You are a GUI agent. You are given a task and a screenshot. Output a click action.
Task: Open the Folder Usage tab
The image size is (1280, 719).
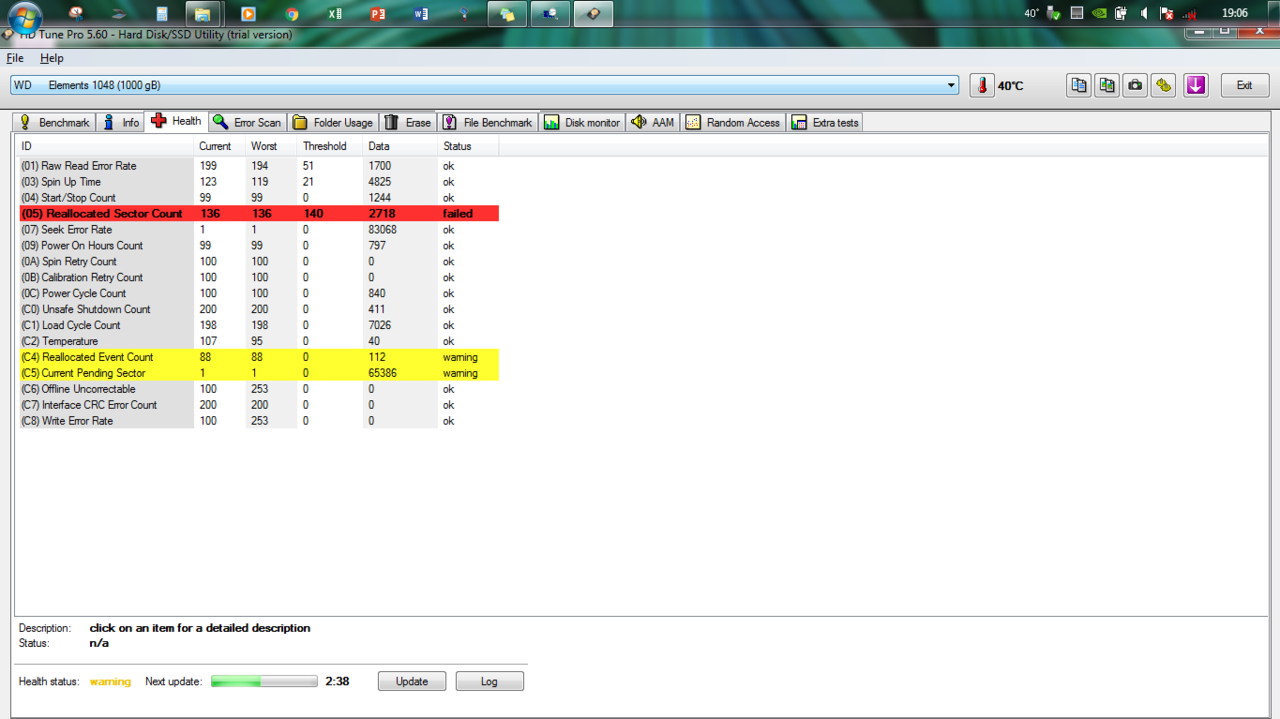click(332, 122)
